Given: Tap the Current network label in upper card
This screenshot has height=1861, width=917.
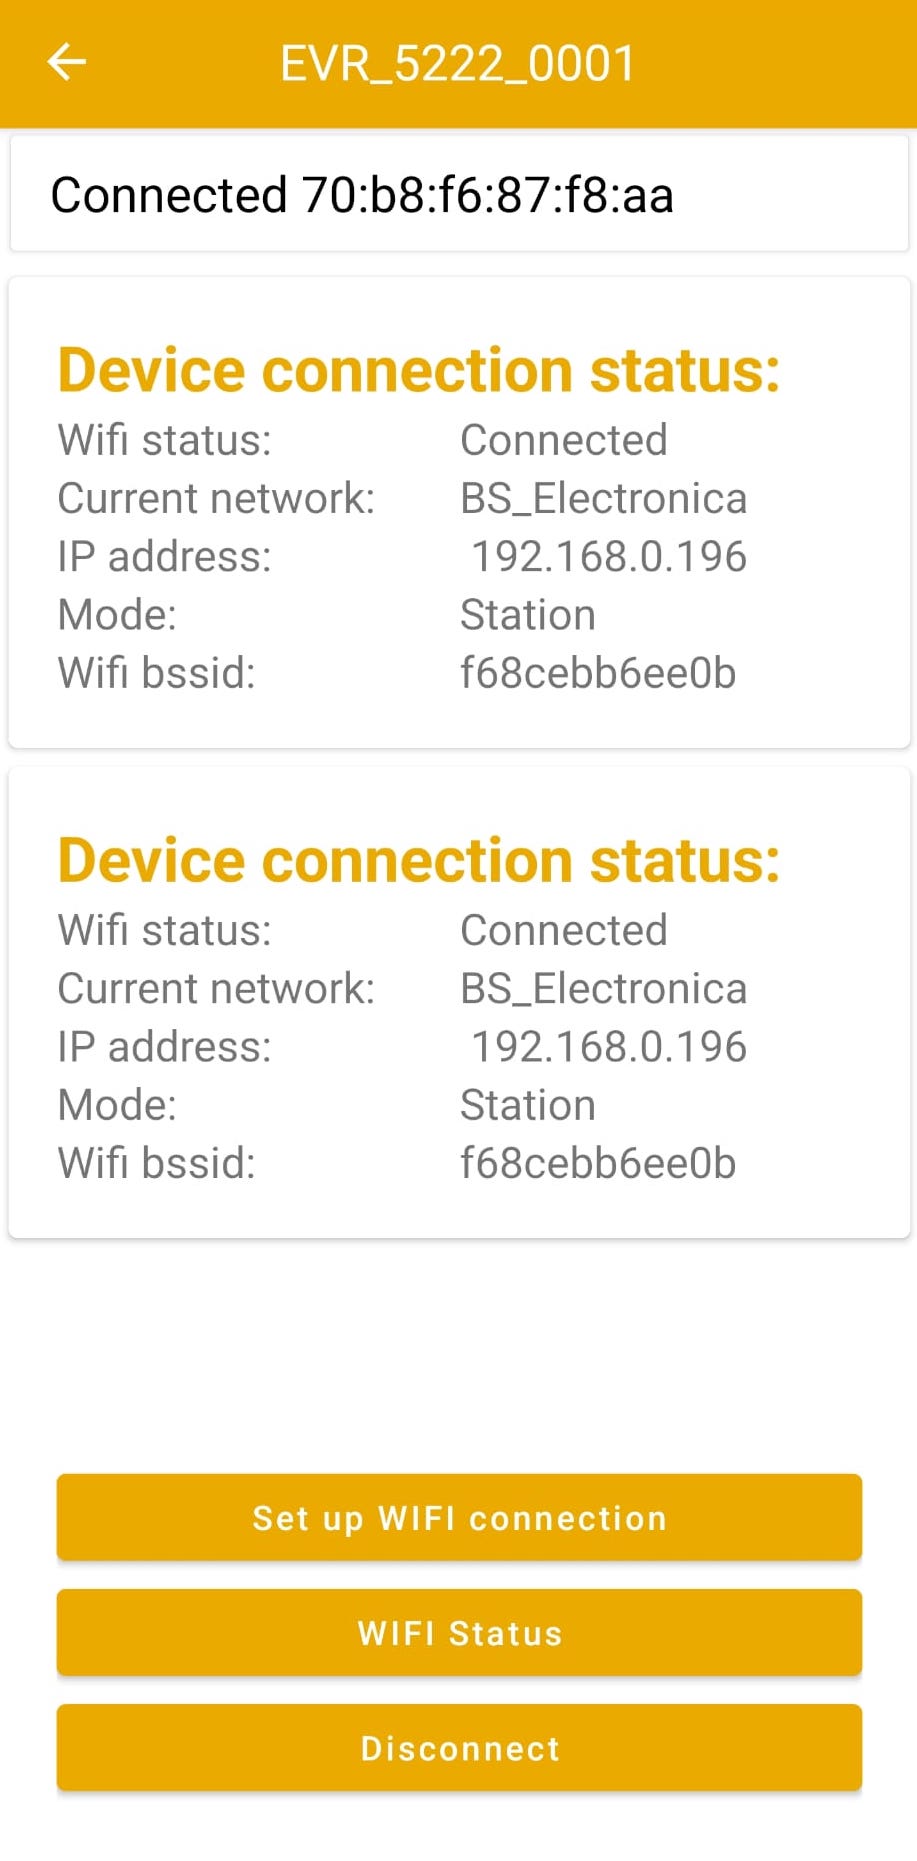Looking at the screenshot, I should click(x=216, y=499).
